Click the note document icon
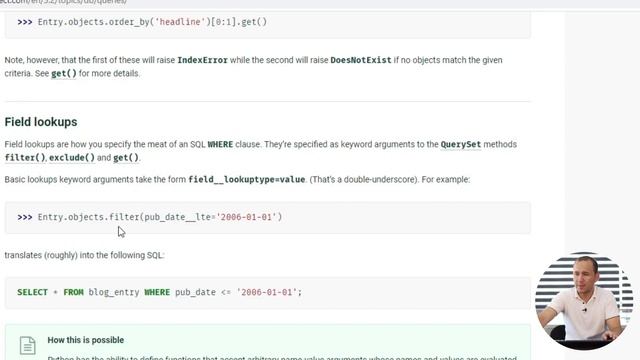 (x=28, y=345)
